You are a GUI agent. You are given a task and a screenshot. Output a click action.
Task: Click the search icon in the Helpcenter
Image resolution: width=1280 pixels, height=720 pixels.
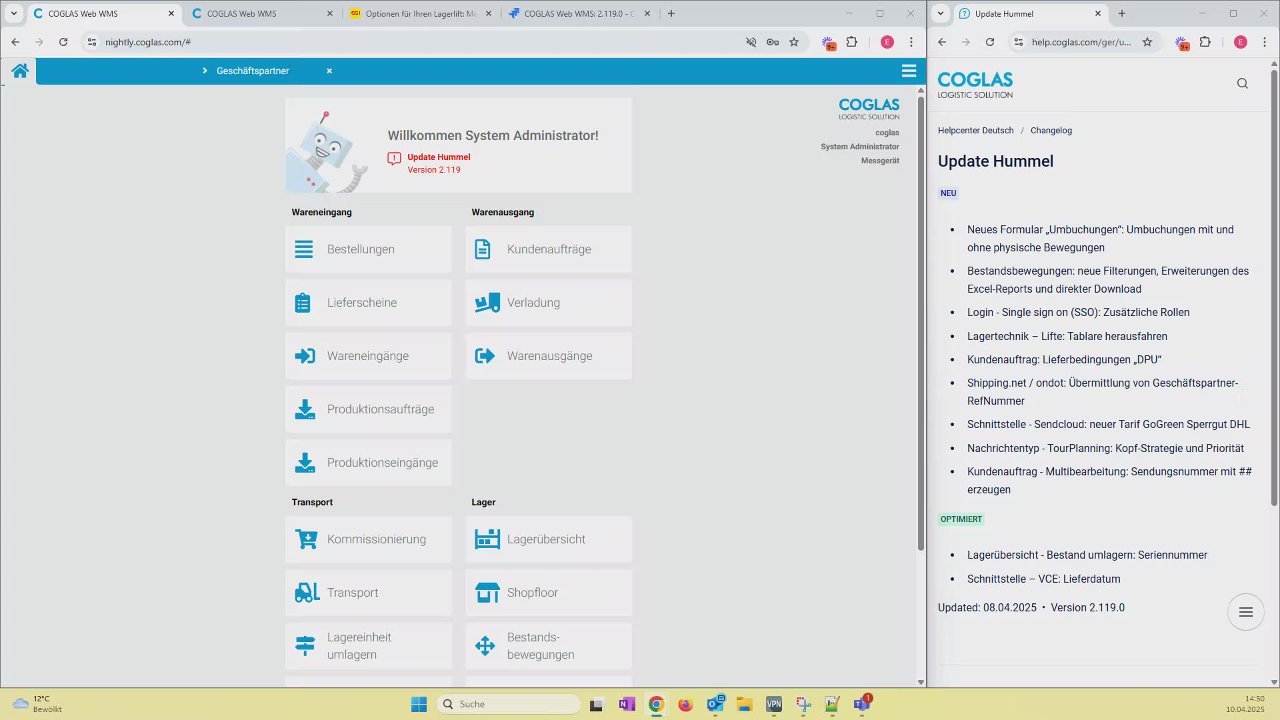tap(1242, 83)
